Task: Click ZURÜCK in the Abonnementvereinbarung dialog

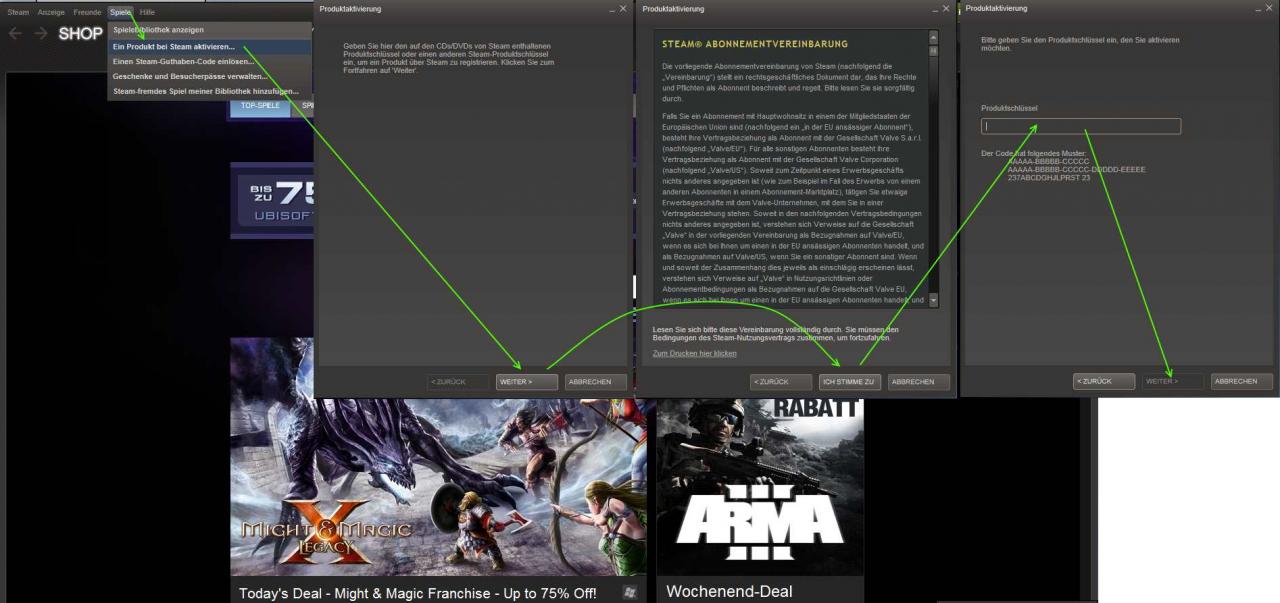Action: point(781,381)
